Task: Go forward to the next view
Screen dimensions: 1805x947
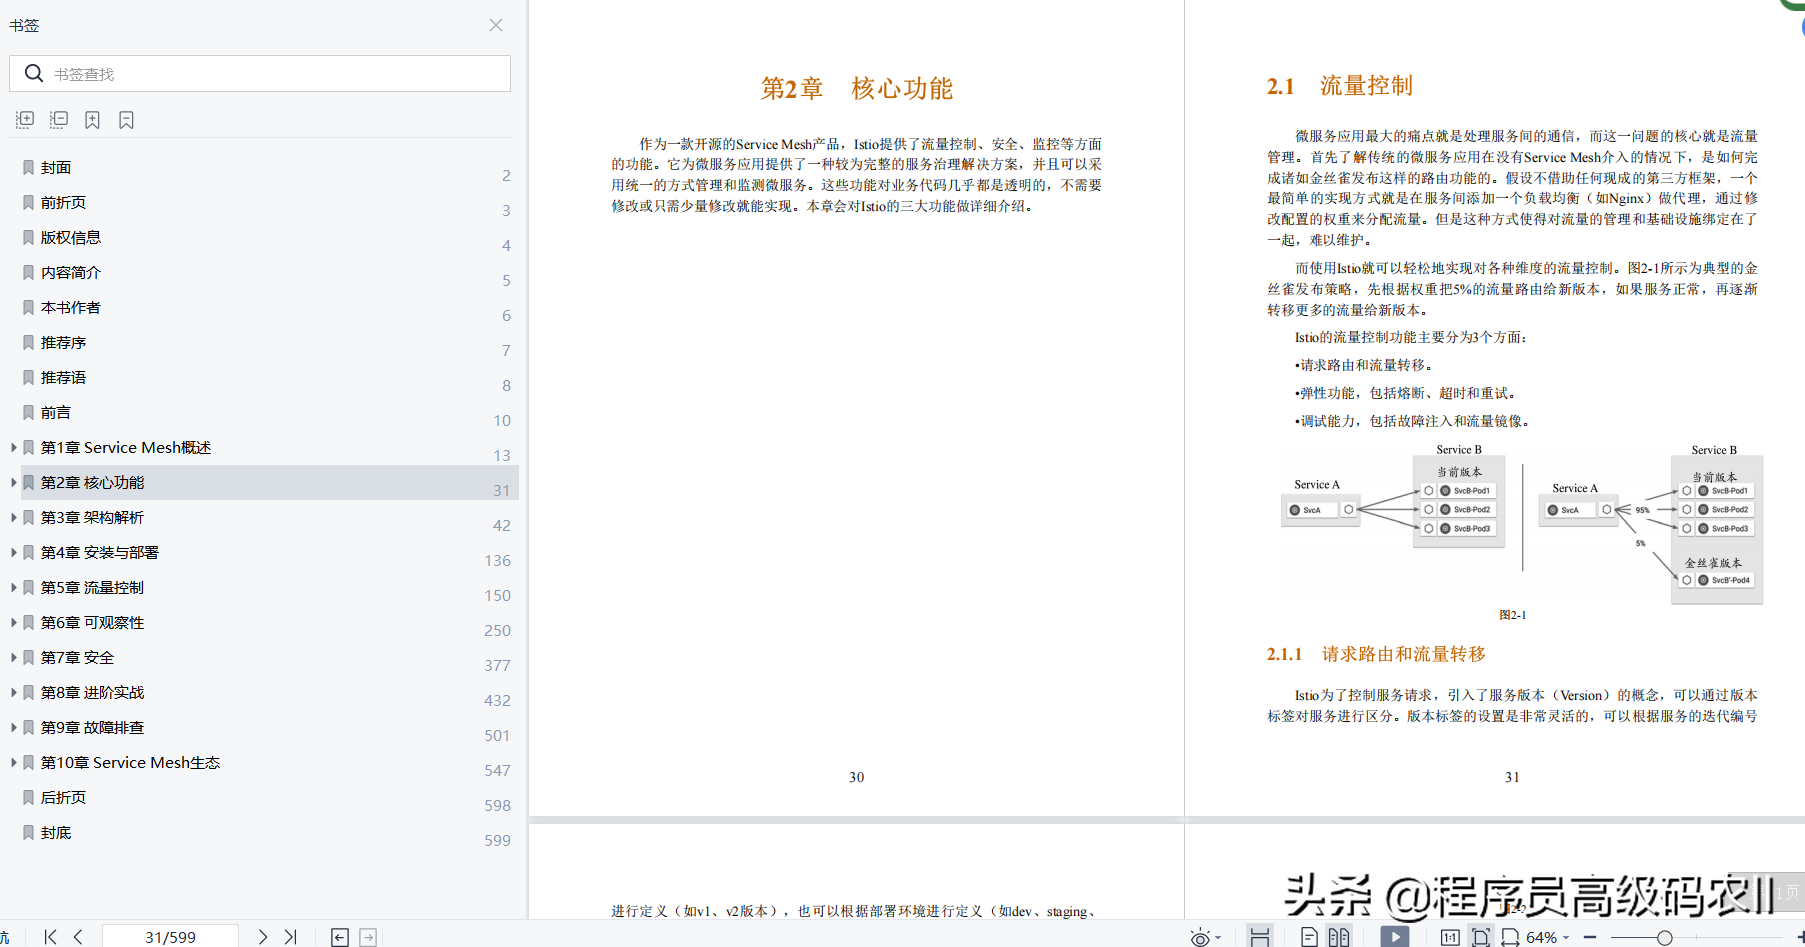Action: coord(368,937)
